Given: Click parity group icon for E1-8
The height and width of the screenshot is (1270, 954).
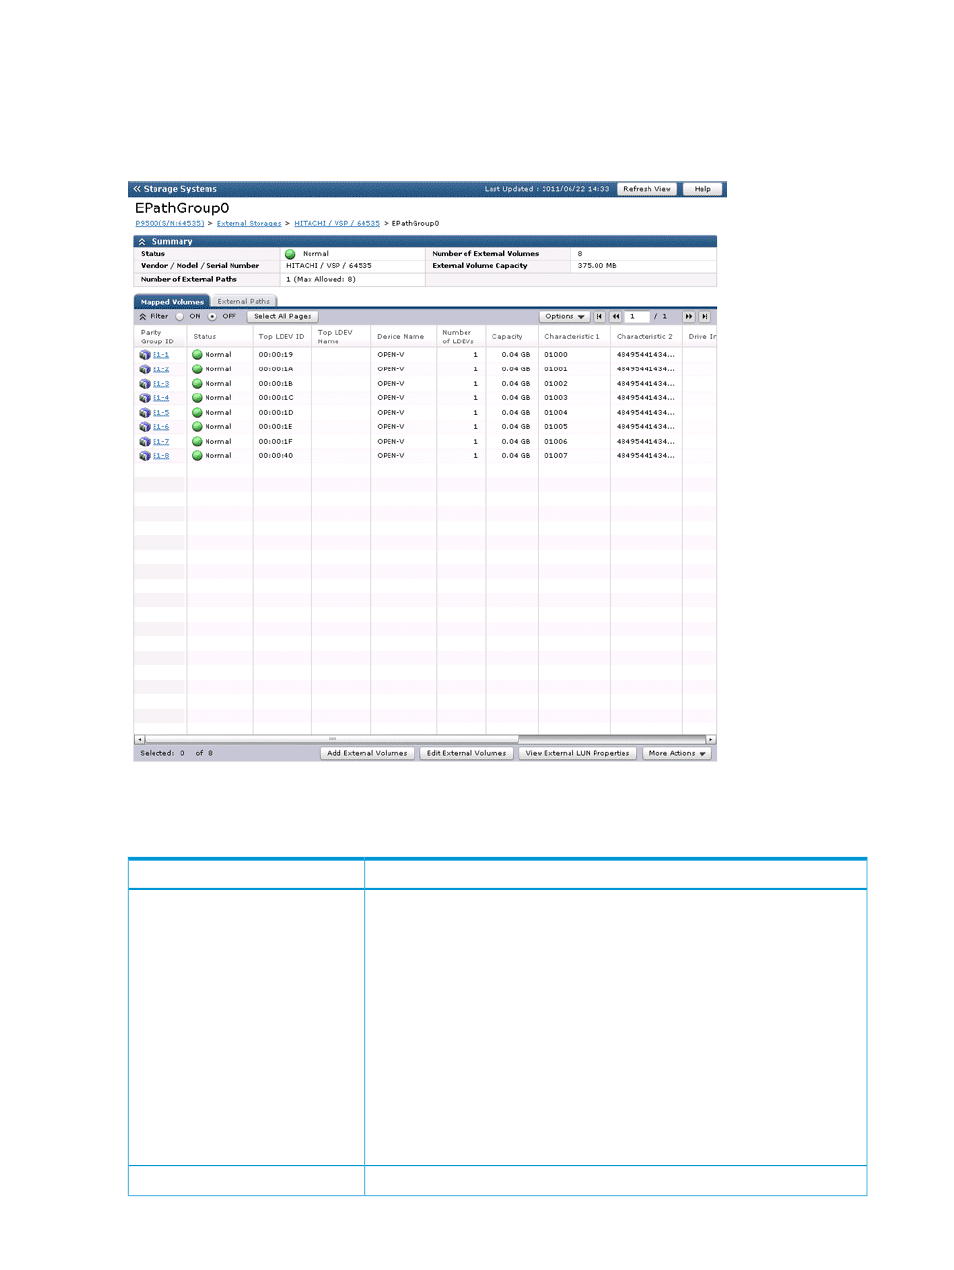Looking at the screenshot, I should point(145,456).
